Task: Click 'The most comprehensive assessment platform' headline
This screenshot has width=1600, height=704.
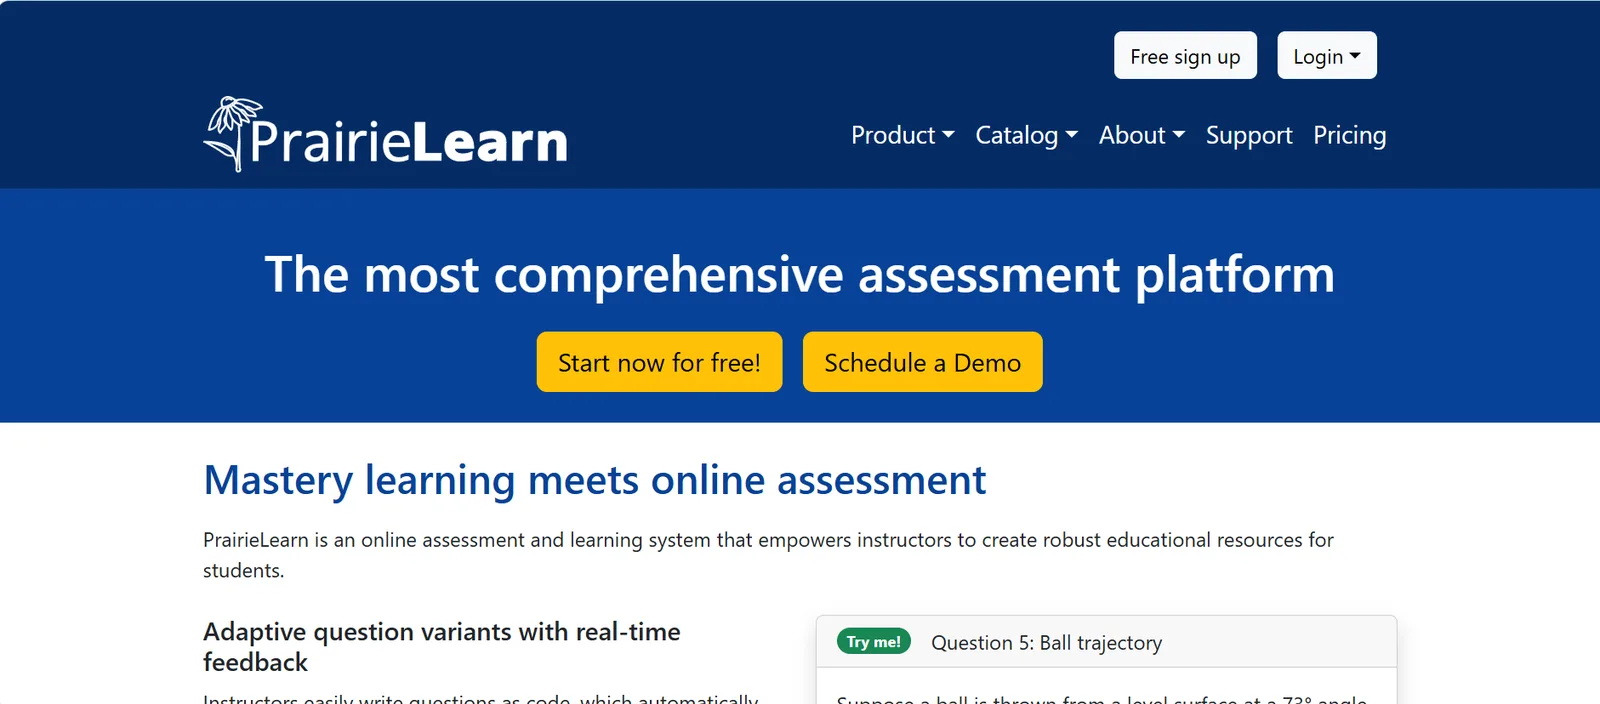Action: (x=799, y=274)
